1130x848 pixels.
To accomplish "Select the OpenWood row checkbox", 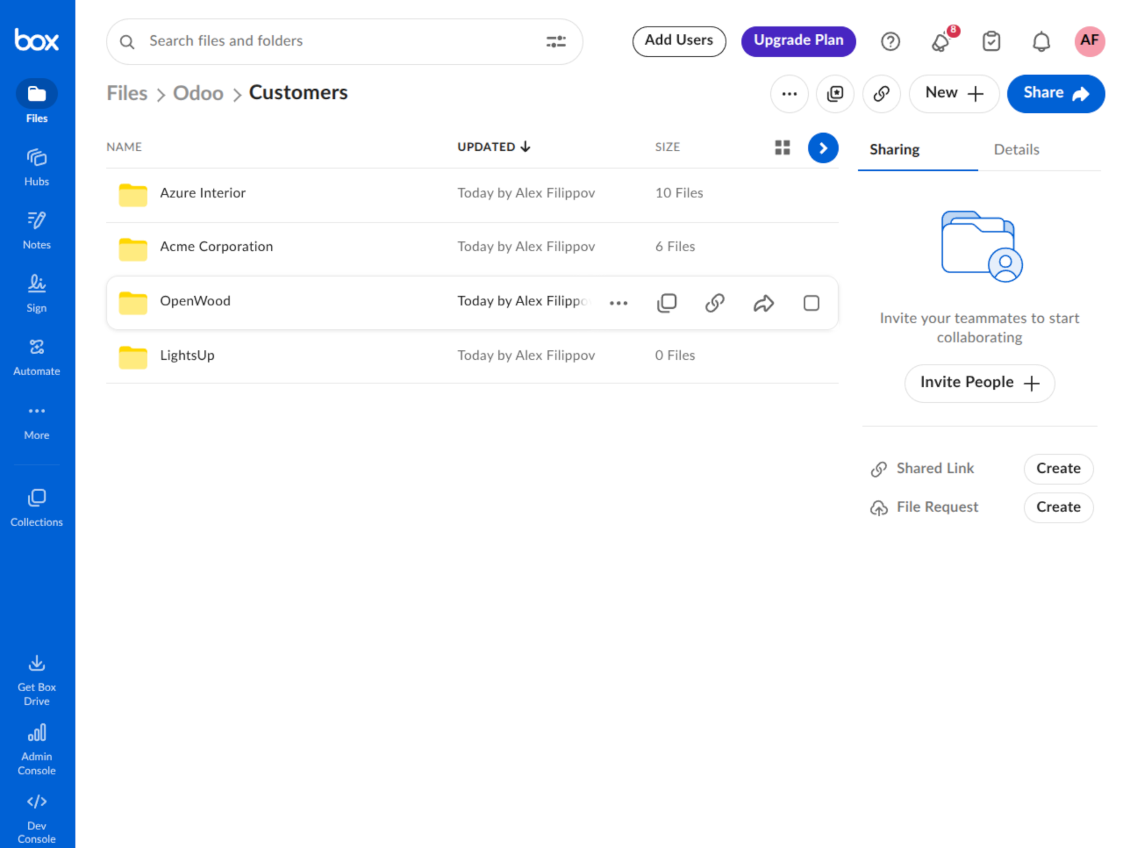I will [811, 303].
